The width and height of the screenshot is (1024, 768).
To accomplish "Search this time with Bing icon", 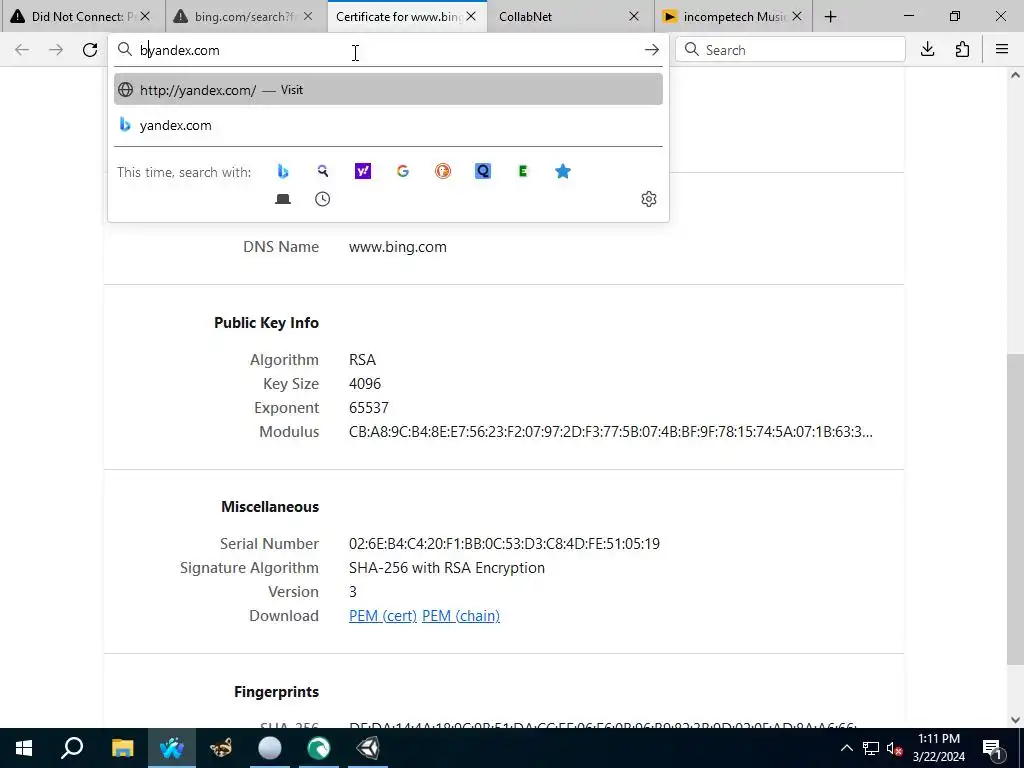I will 283,171.
